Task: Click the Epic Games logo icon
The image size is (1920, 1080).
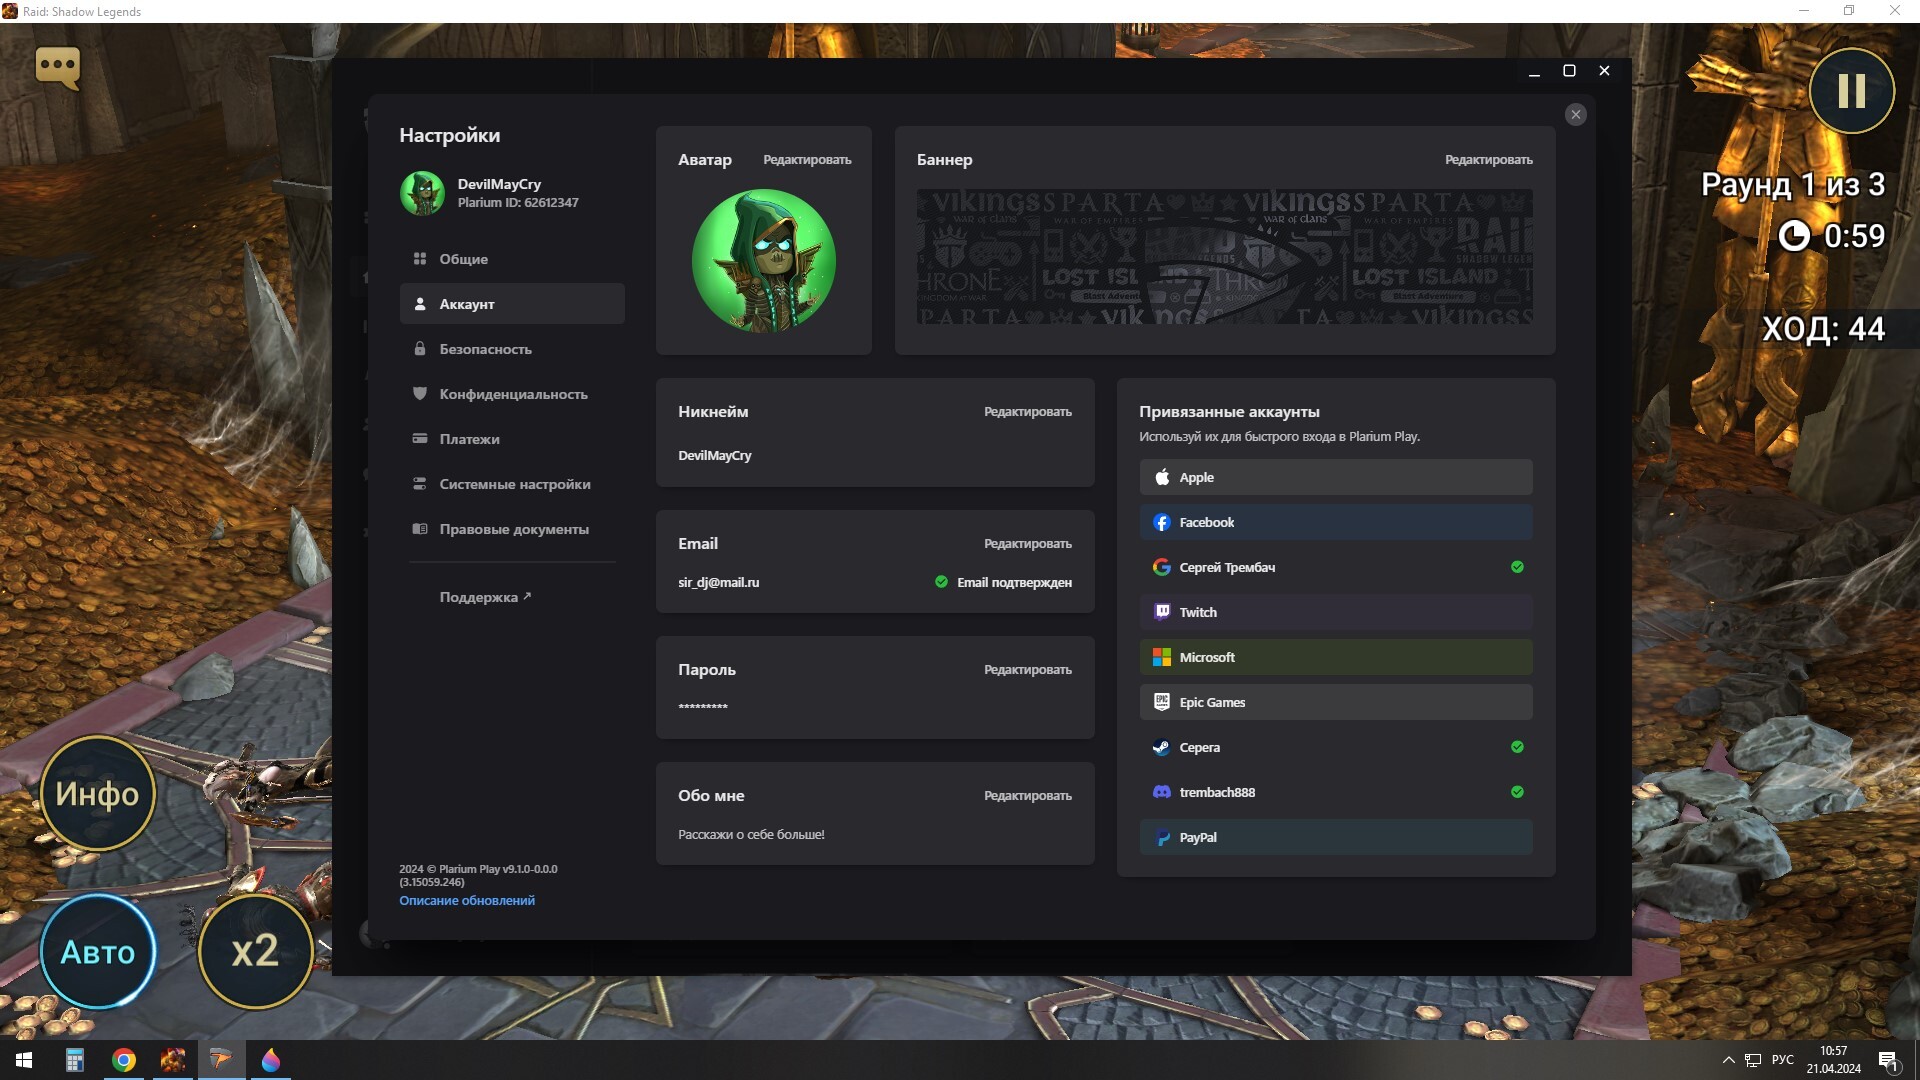Action: pyautogui.click(x=1162, y=702)
